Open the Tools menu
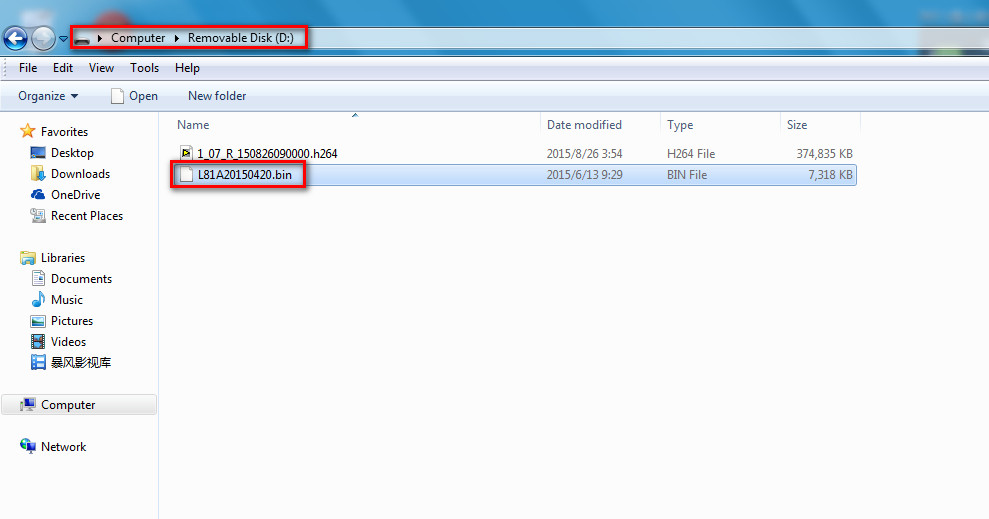 [144, 68]
